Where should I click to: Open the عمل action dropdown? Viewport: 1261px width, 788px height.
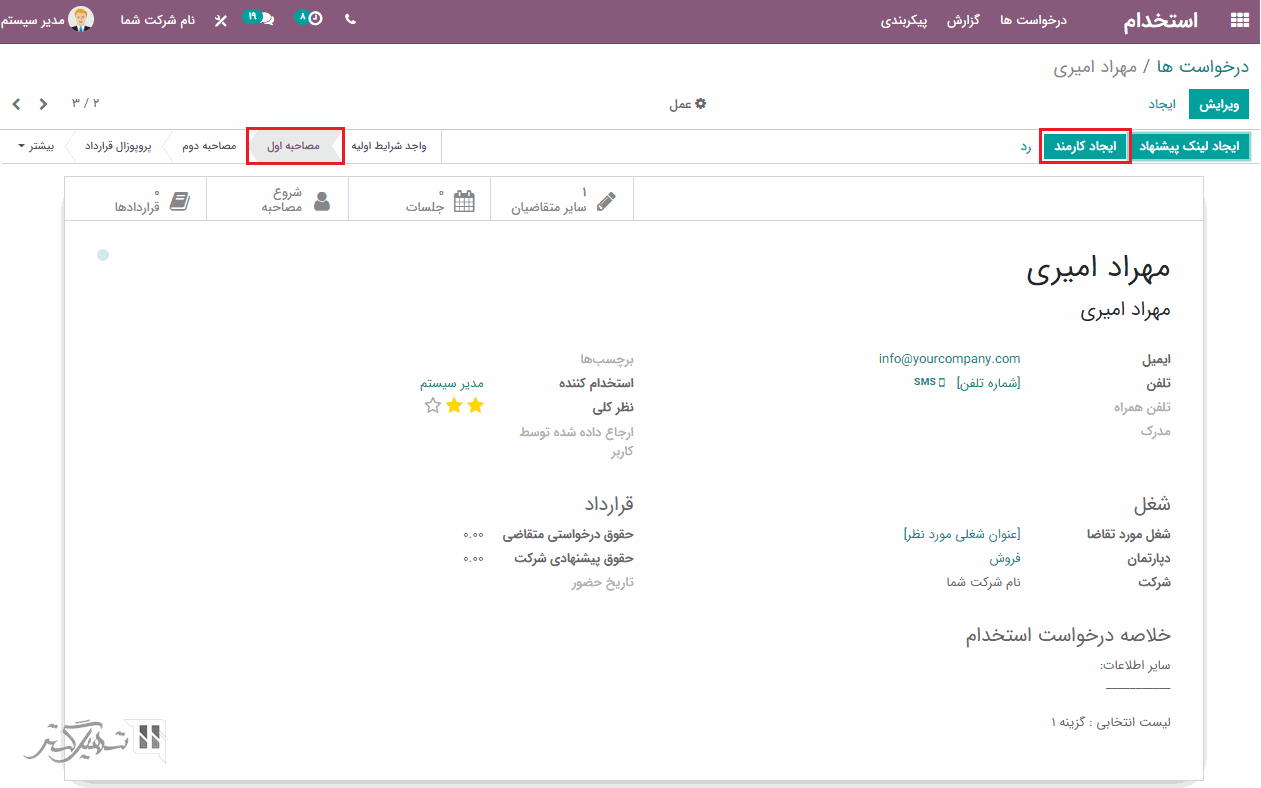click(x=686, y=104)
